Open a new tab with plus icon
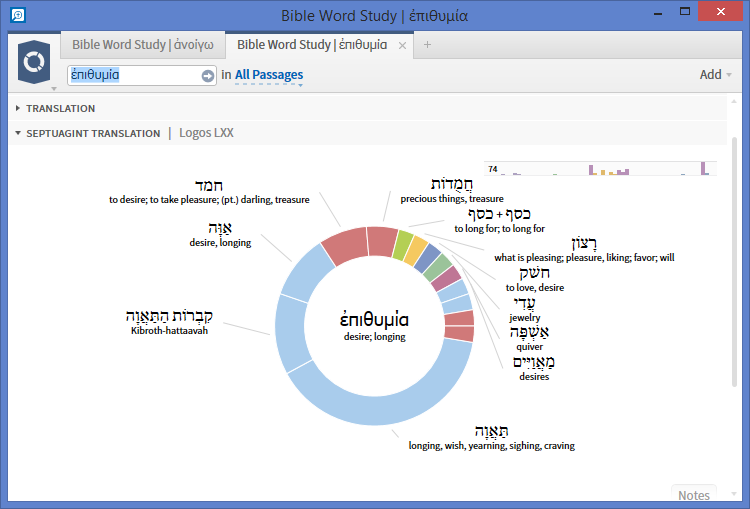Image resolution: width=750 pixels, height=509 pixels. point(427,44)
